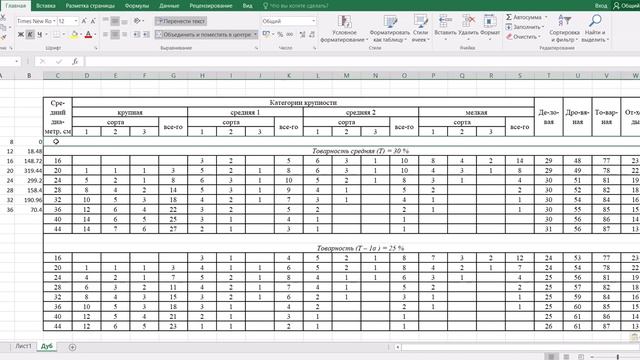Viewport: 640px width, 360px height.
Task: Click in the formula bar field
Action: pos(362,61)
